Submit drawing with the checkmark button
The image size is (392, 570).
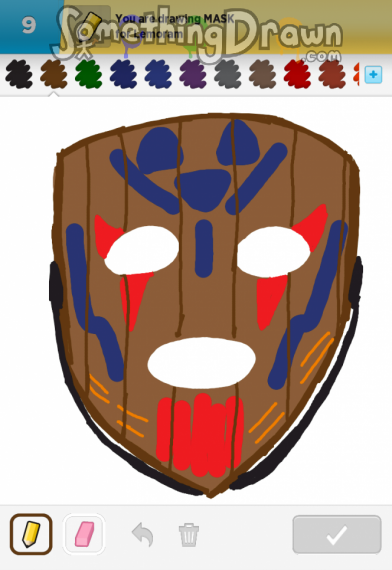[x=337, y=534]
